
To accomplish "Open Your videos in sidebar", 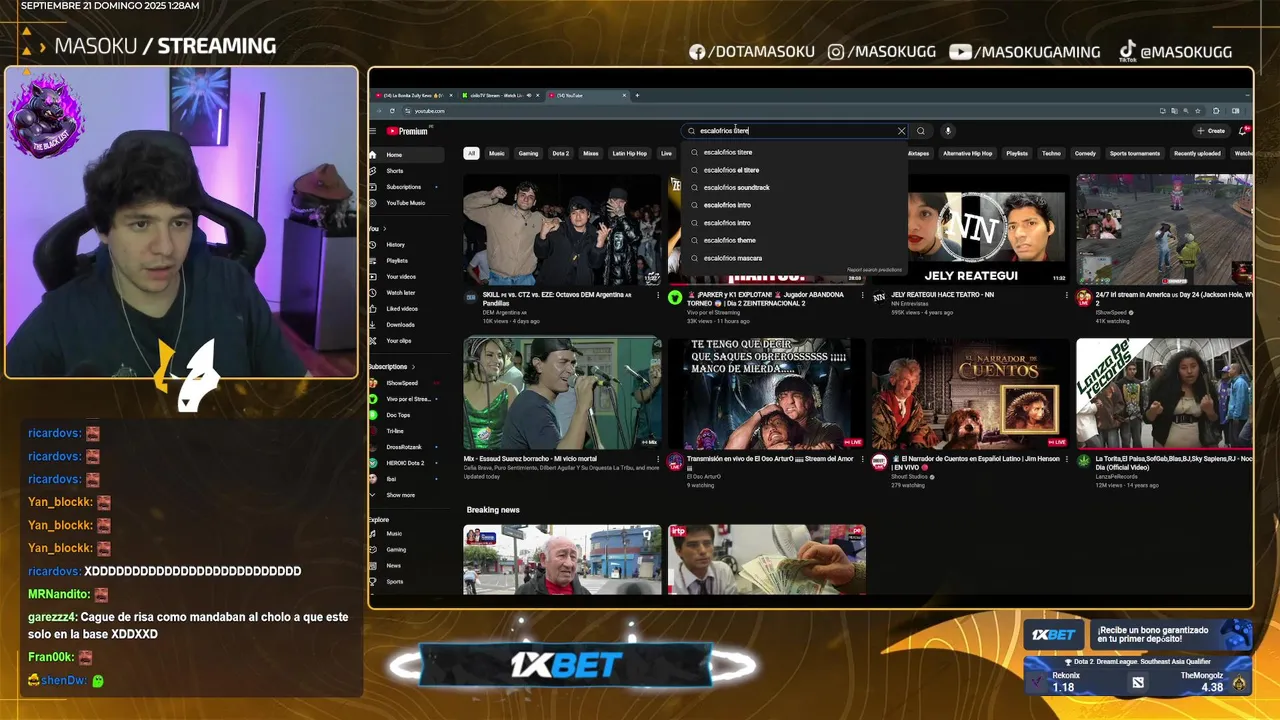I will pos(406,277).
